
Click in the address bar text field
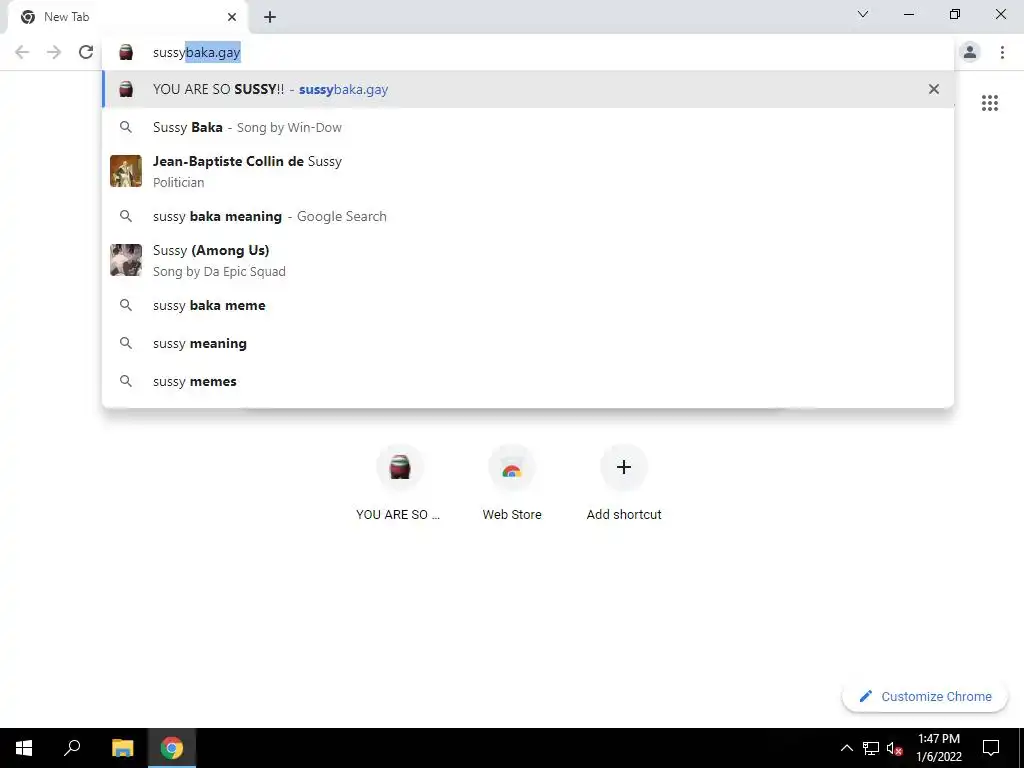[x=529, y=52]
